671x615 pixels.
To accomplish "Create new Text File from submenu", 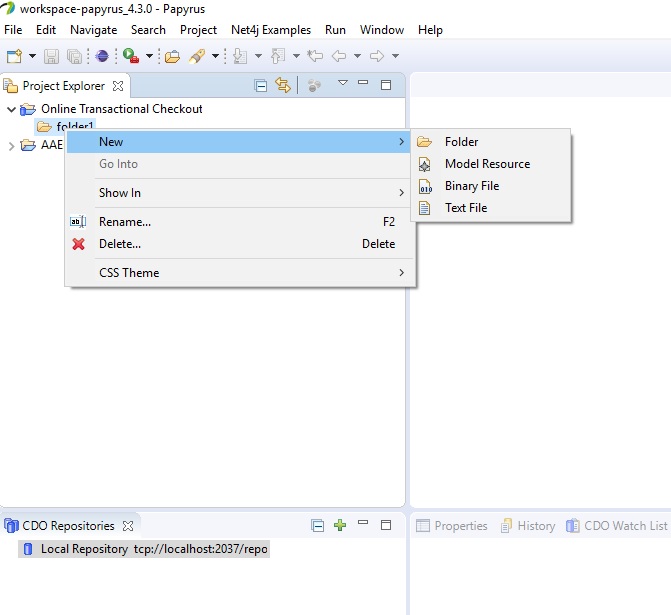I will coord(491,208).
